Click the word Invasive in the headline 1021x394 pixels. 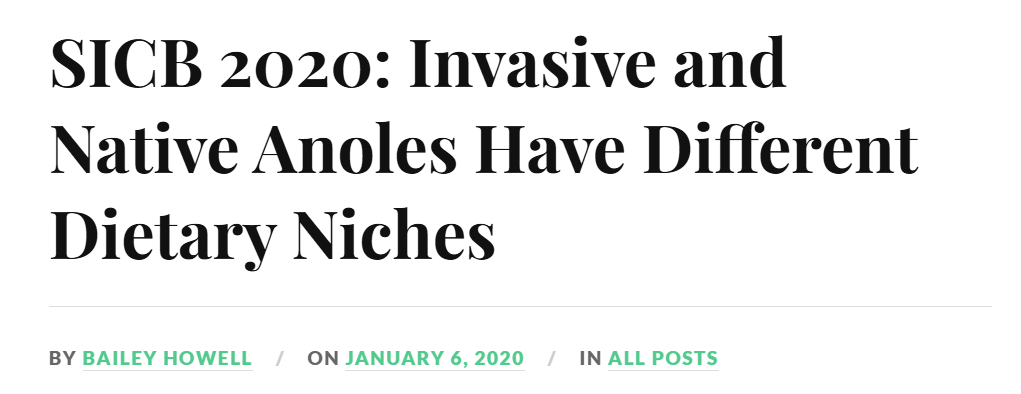click(x=531, y=64)
